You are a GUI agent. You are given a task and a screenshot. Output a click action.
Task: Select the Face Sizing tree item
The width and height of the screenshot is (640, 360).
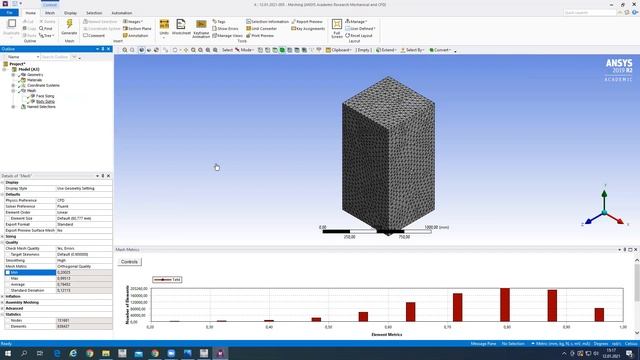(x=45, y=96)
